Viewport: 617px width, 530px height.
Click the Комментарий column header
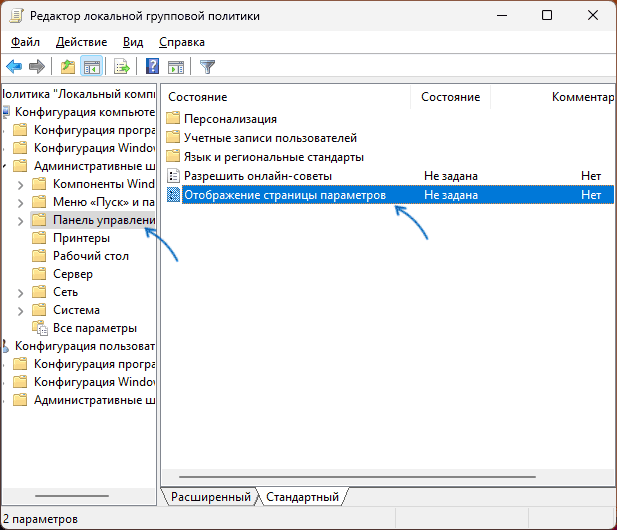(582, 97)
